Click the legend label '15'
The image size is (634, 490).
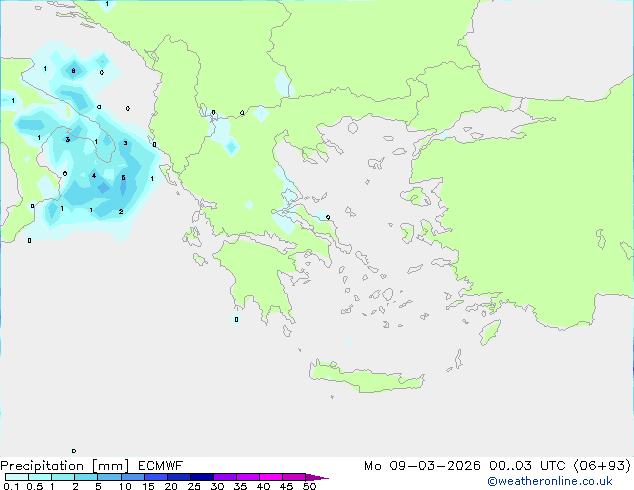(148, 486)
